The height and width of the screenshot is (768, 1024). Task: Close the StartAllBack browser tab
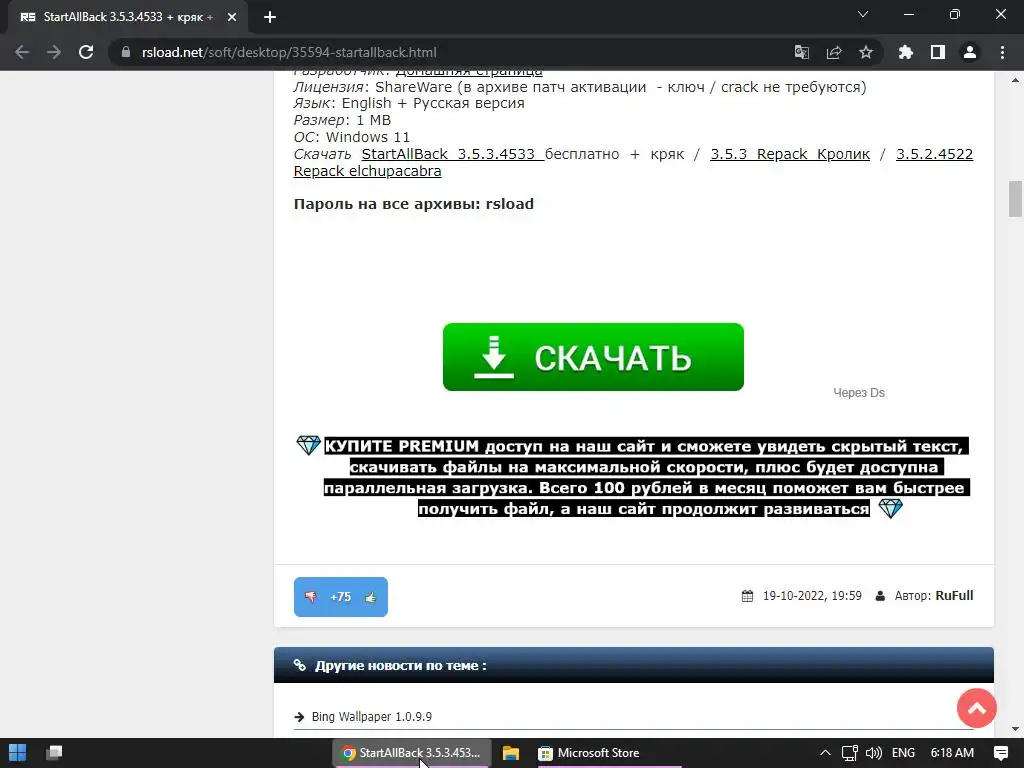pos(232,17)
